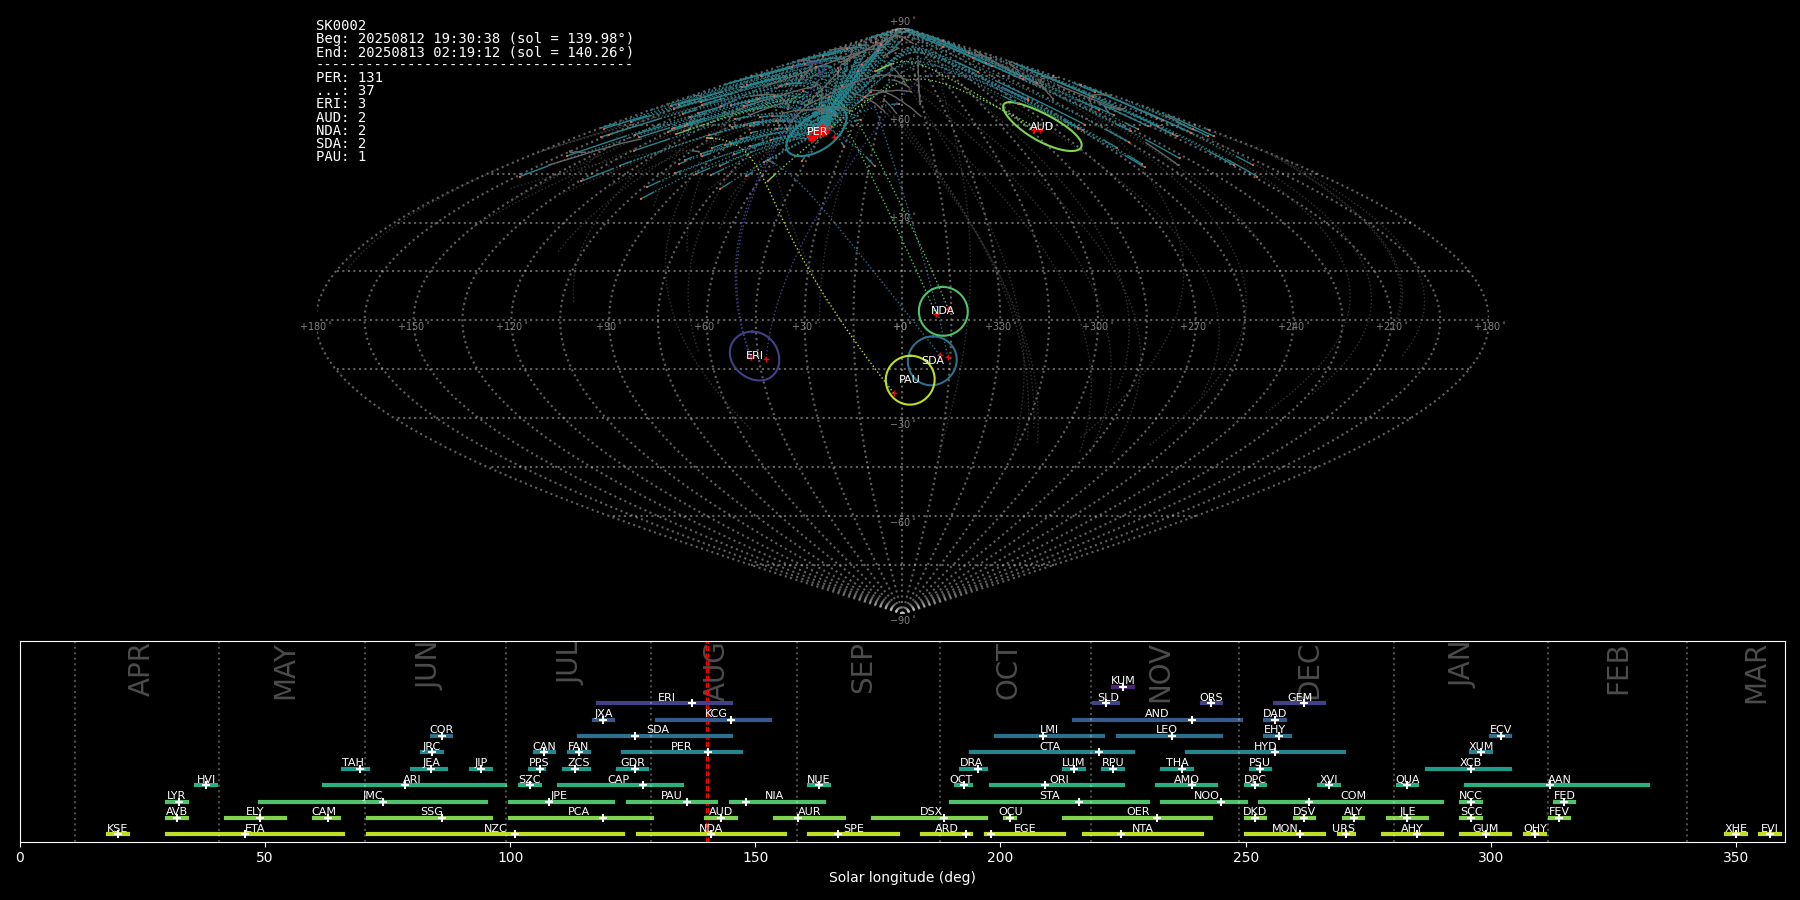Click the ETA shower bar label in timeline
The height and width of the screenshot is (900, 1800).
(x=255, y=829)
